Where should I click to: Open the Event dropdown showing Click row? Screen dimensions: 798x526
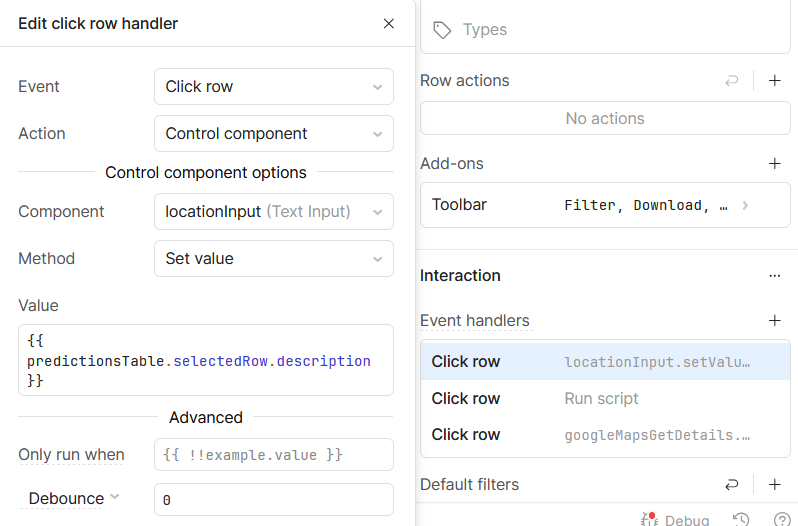click(274, 86)
